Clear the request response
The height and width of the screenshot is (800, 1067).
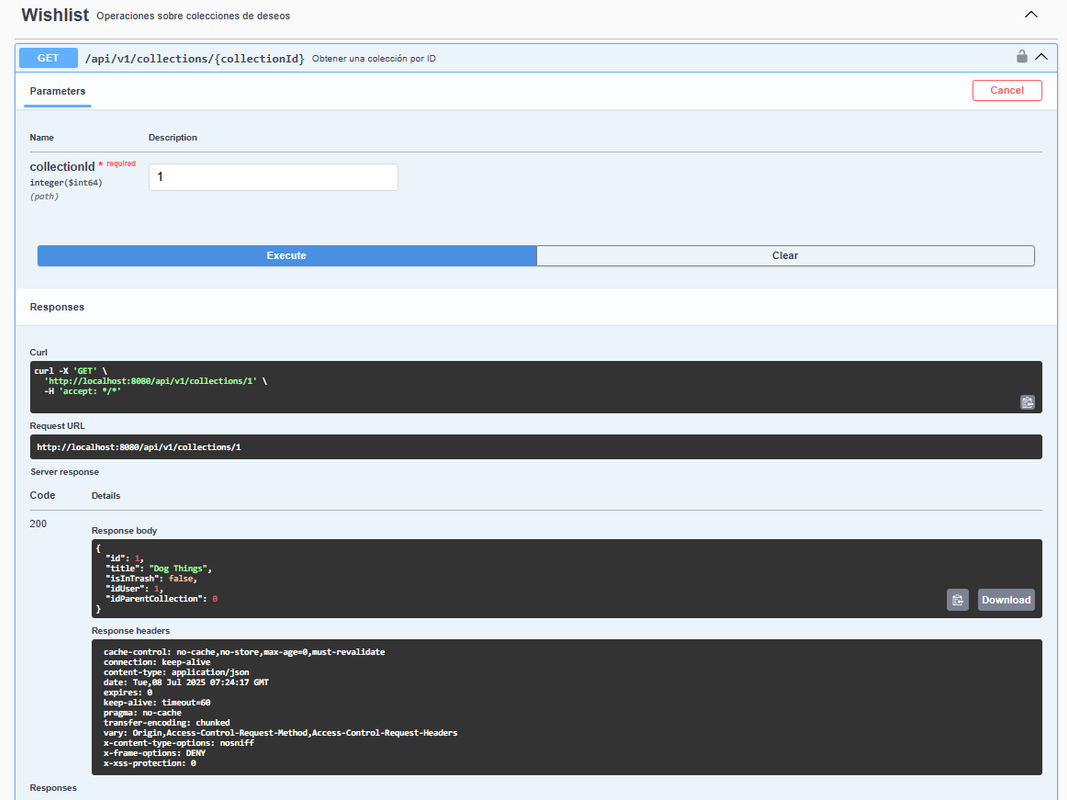pos(785,256)
